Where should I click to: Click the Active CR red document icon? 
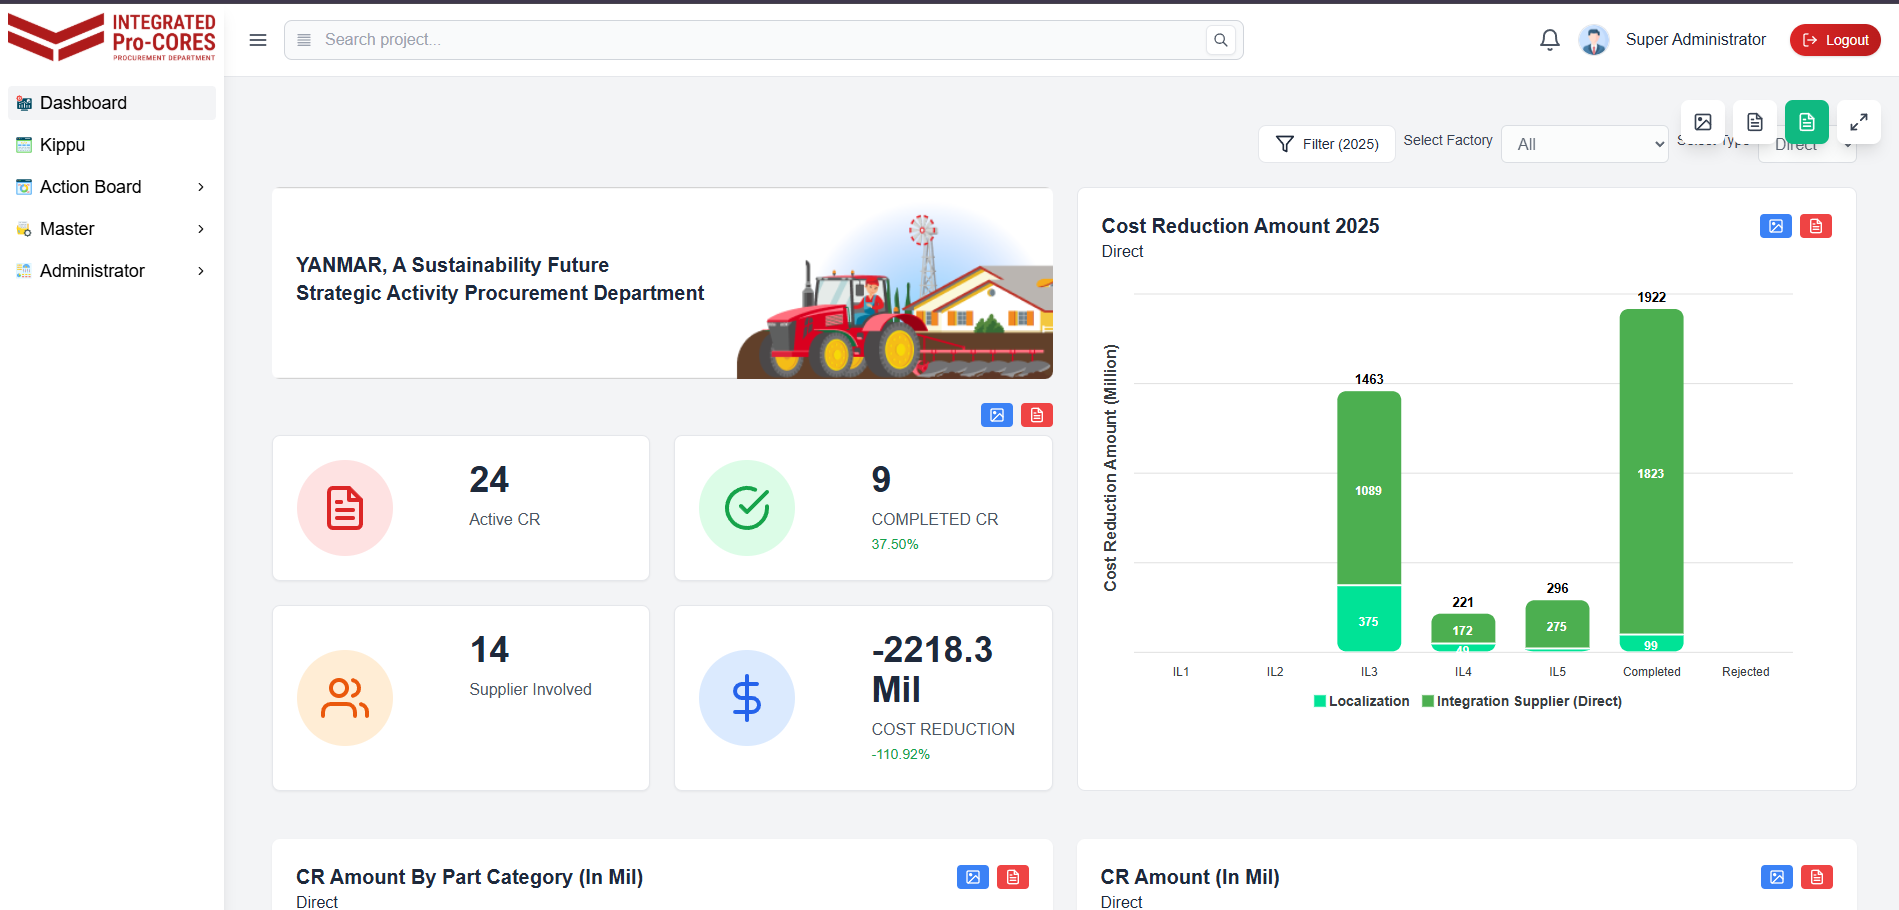345,508
